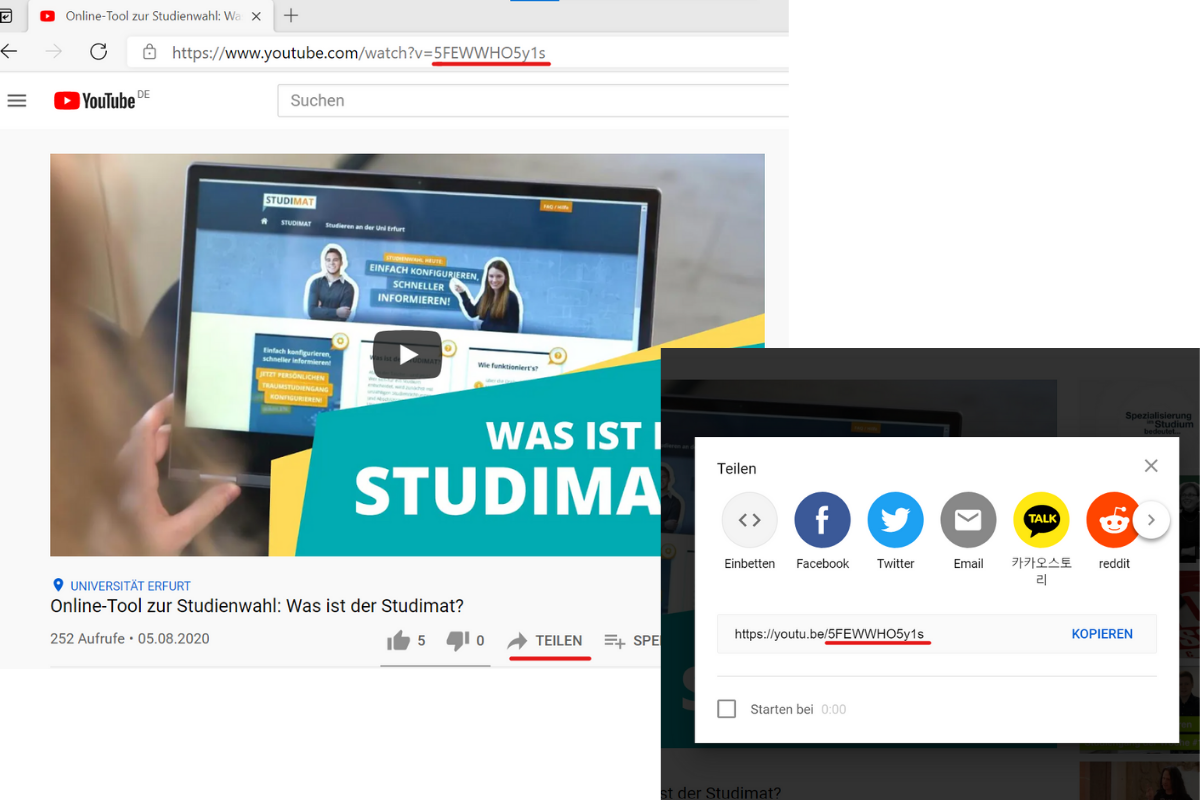Click the Suchen search field
Viewport: 1200px width, 800px height.
point(530,101)
